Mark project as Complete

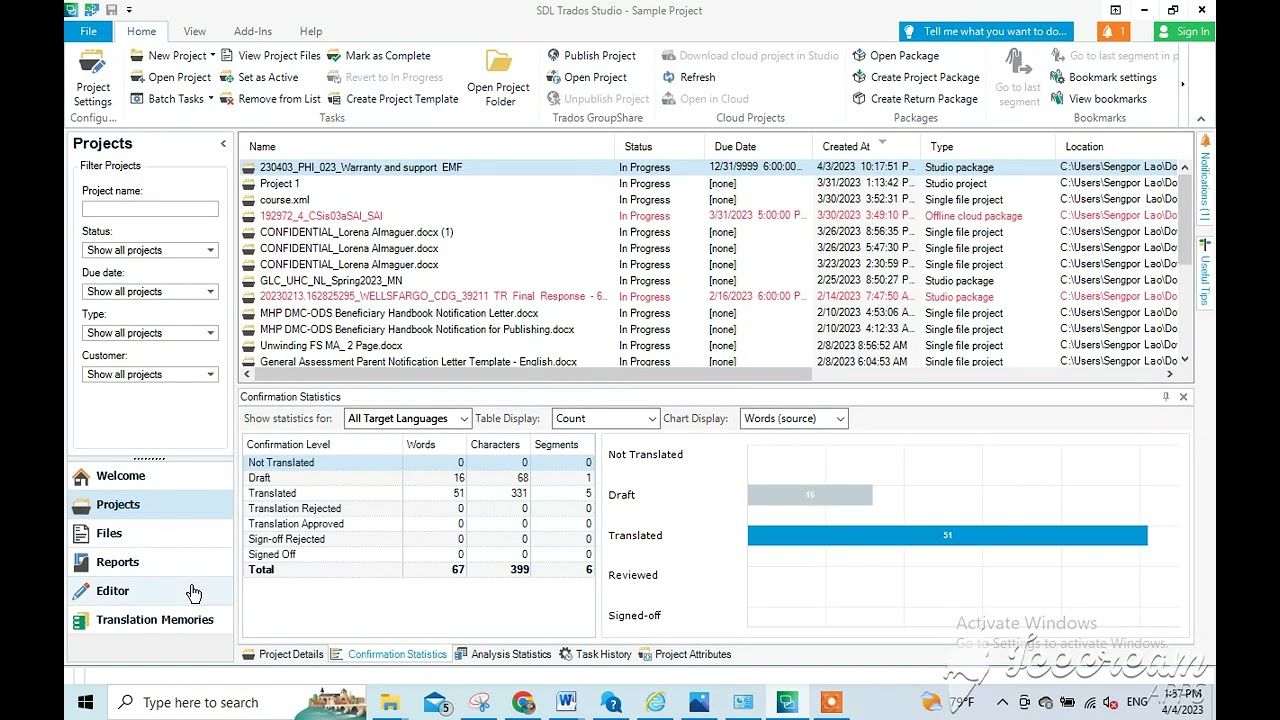point(379,56)
